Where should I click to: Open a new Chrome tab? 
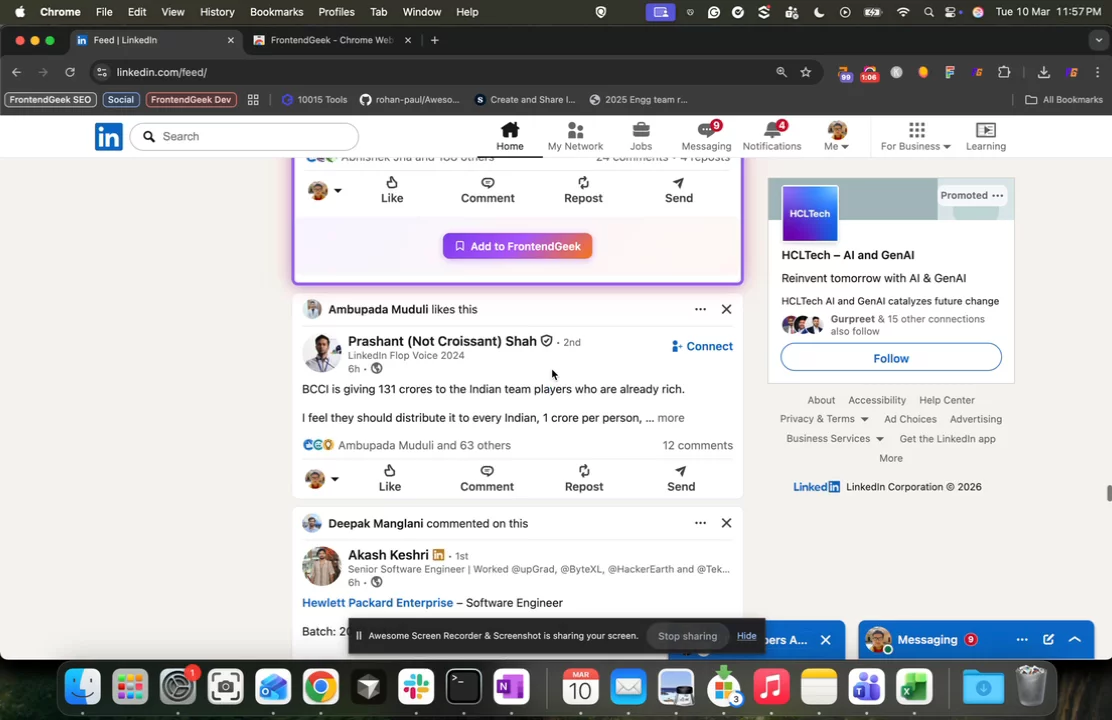click(x=435, y=40)
